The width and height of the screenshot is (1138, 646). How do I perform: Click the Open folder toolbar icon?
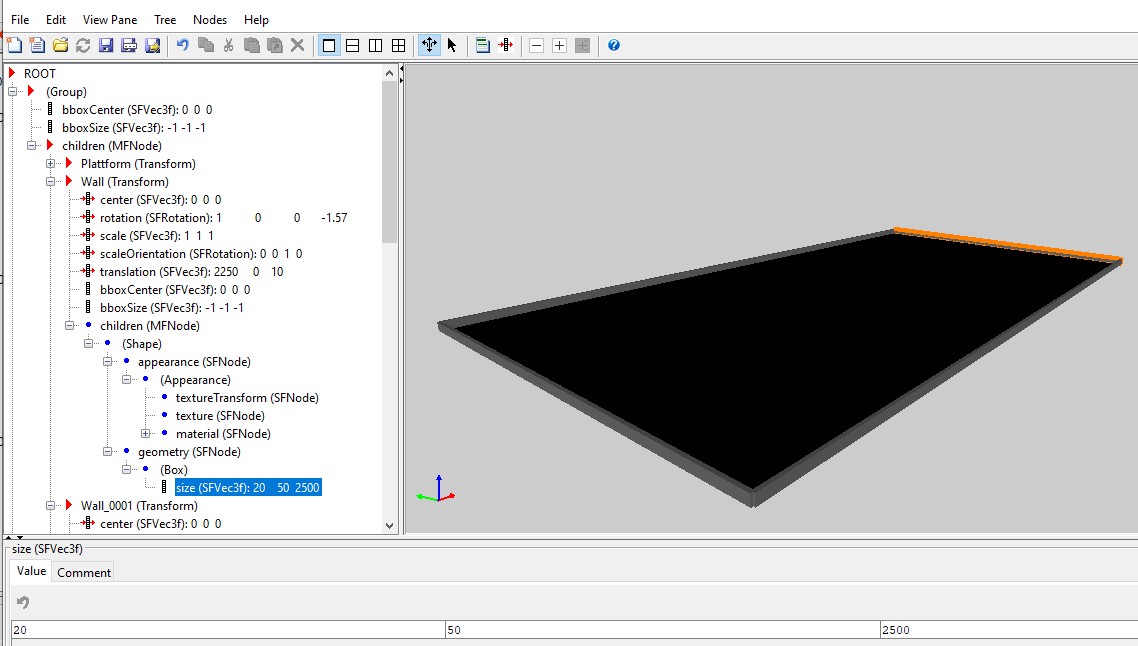pos(60,45)
